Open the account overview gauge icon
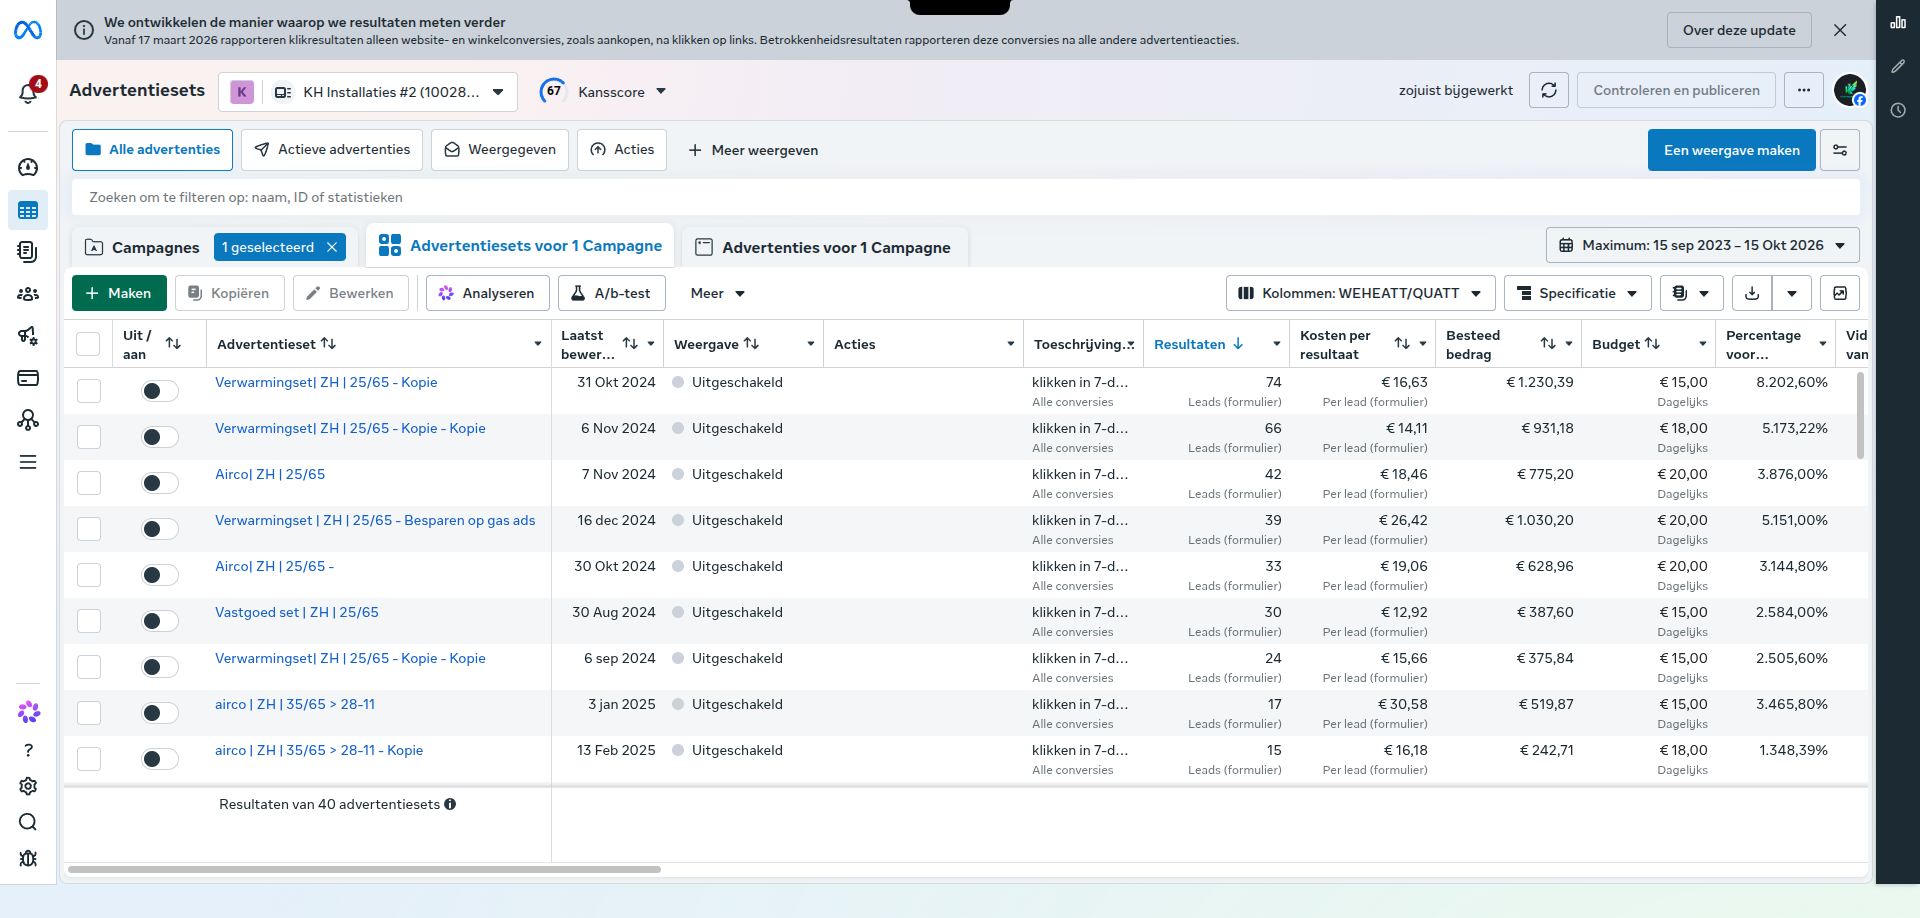 pyautogui.click(x=28, y=167)
